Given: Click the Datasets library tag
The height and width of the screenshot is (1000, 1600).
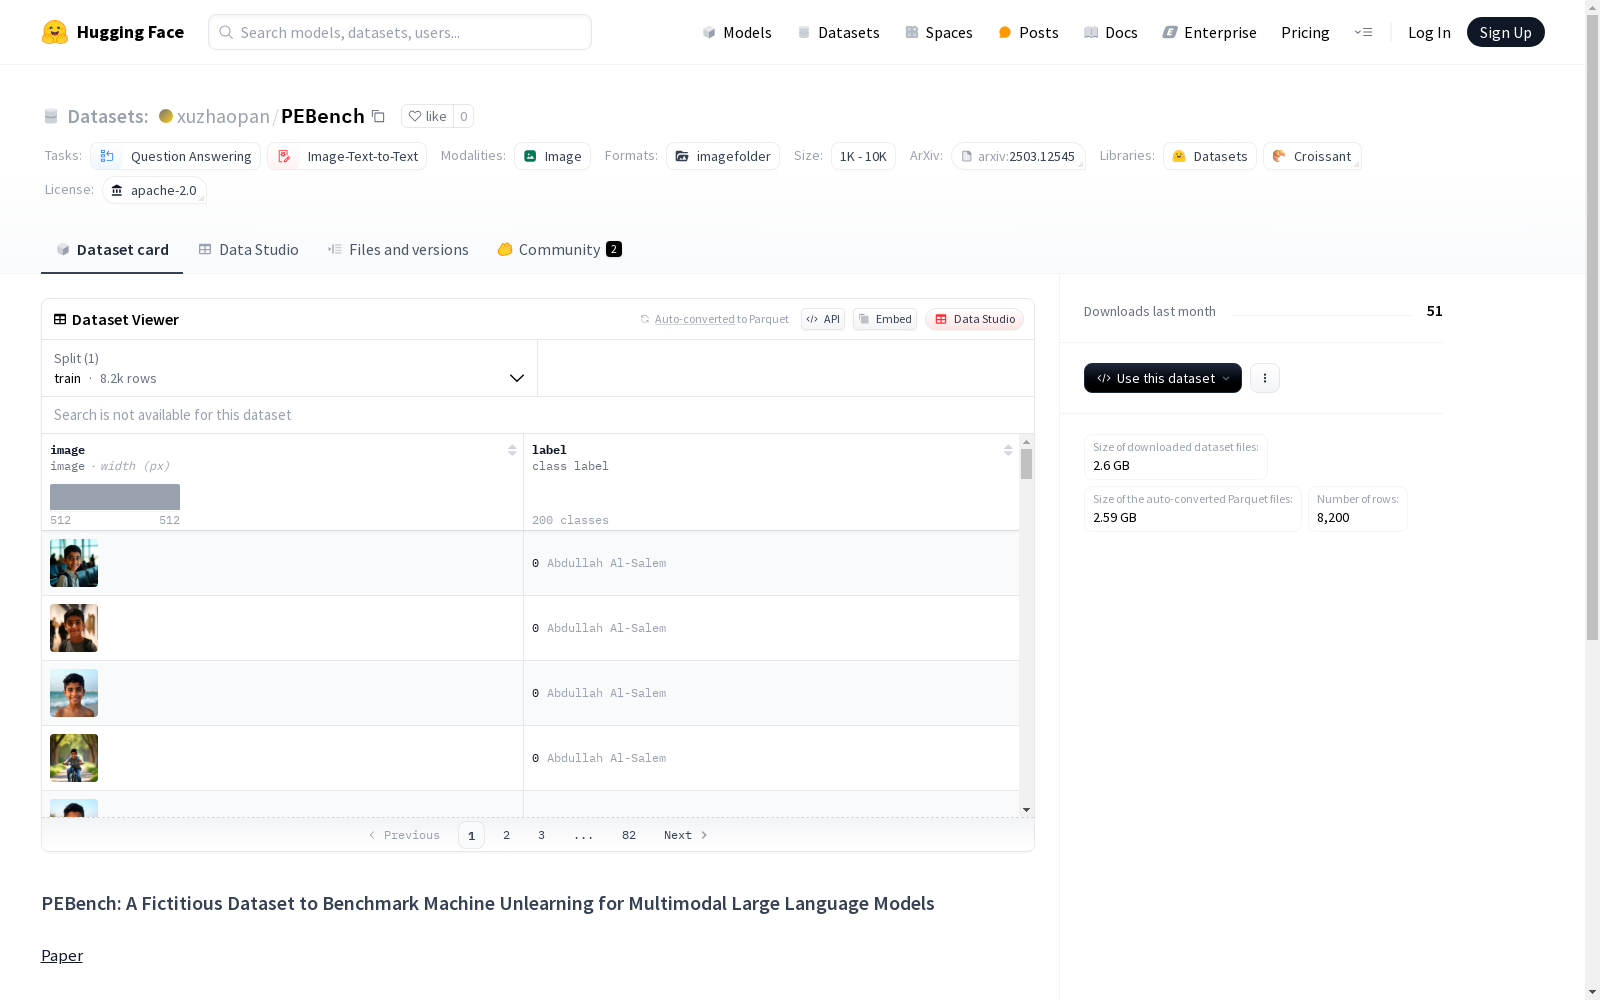Looking at the screenshot, I should 1210,156.
